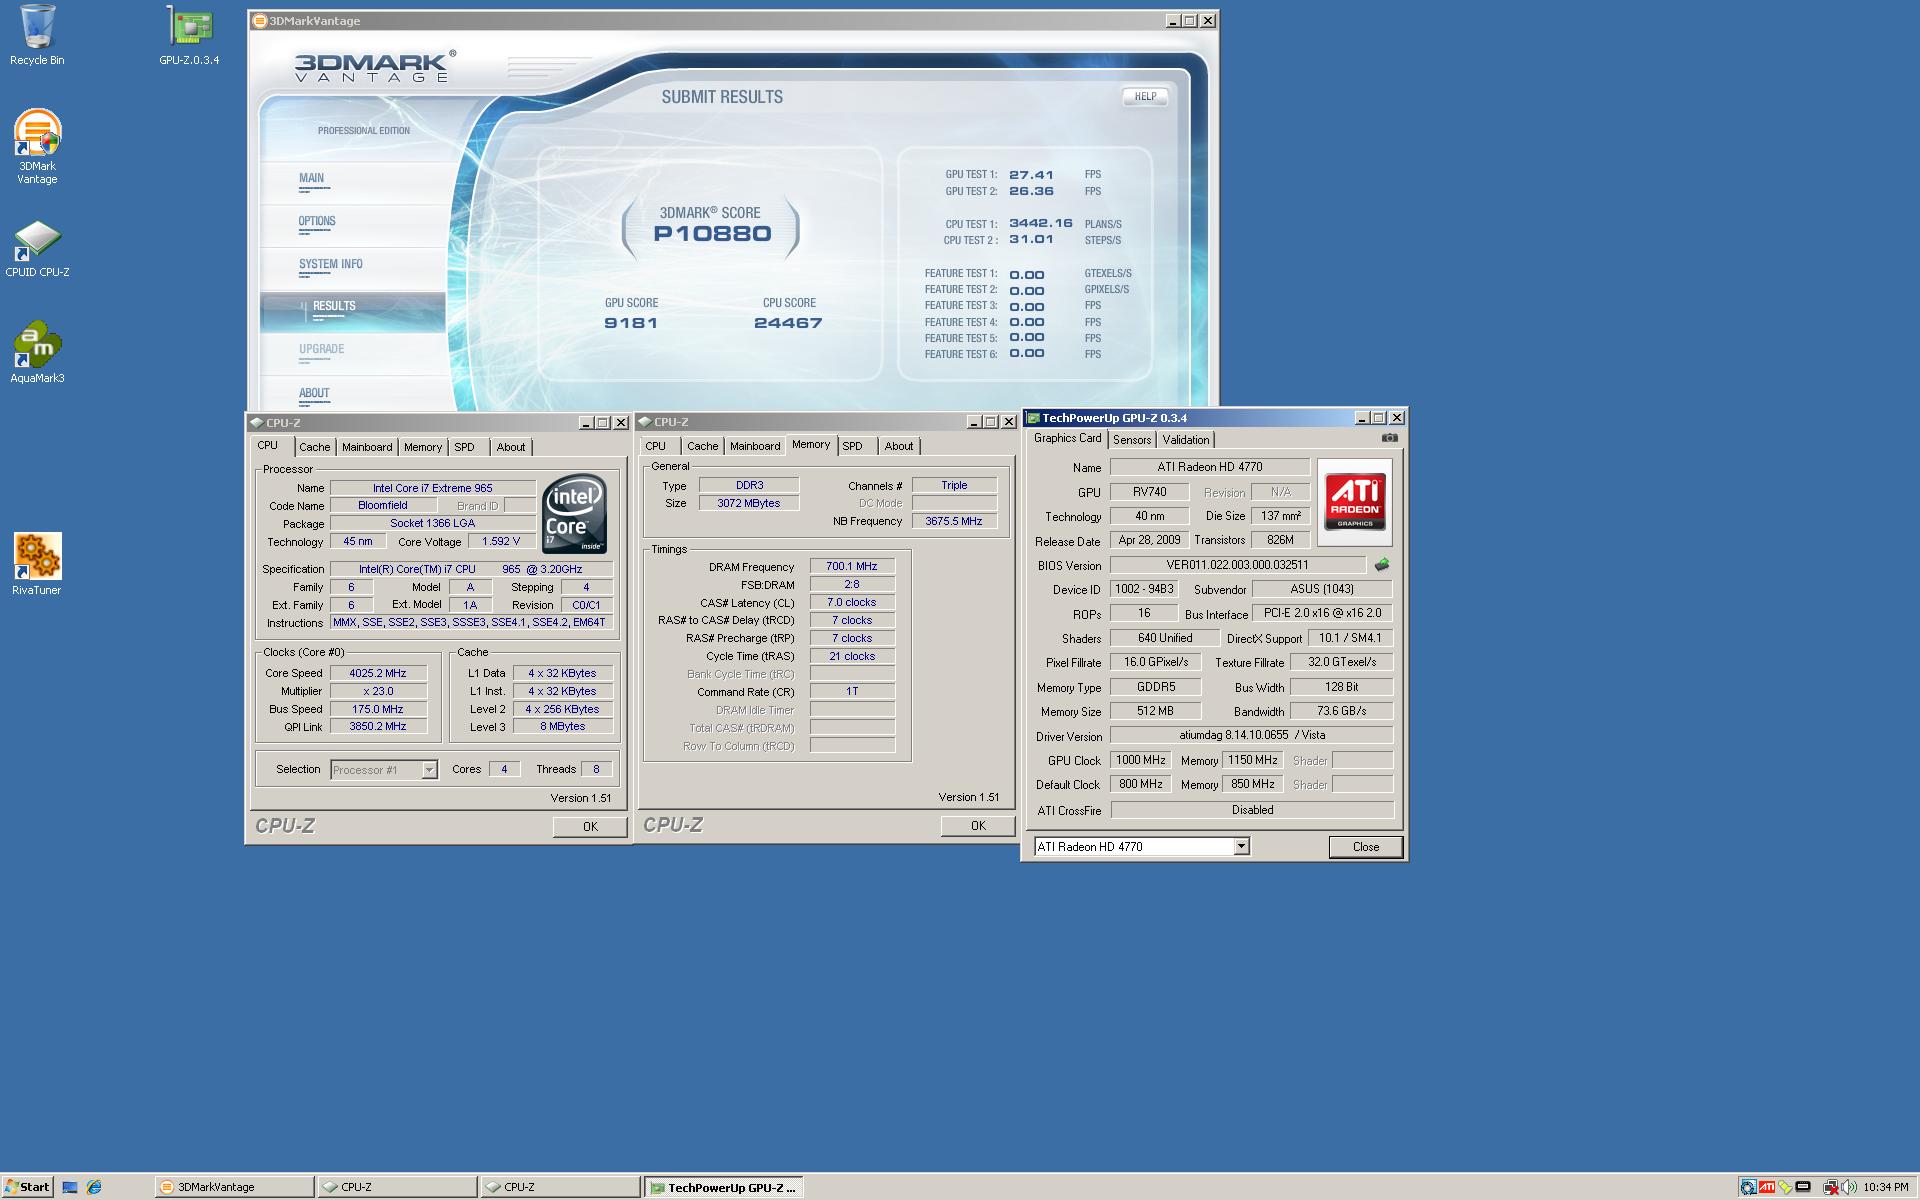Click the Core Speed 4025.2 MHz field
Image resolution: width=1920 pixels, height=1200 pixels.
[x=378, y=673]
